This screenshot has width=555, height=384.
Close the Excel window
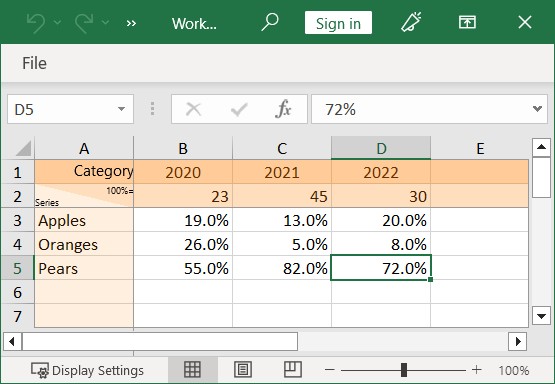pyautogui.click(x=525, y=22)
